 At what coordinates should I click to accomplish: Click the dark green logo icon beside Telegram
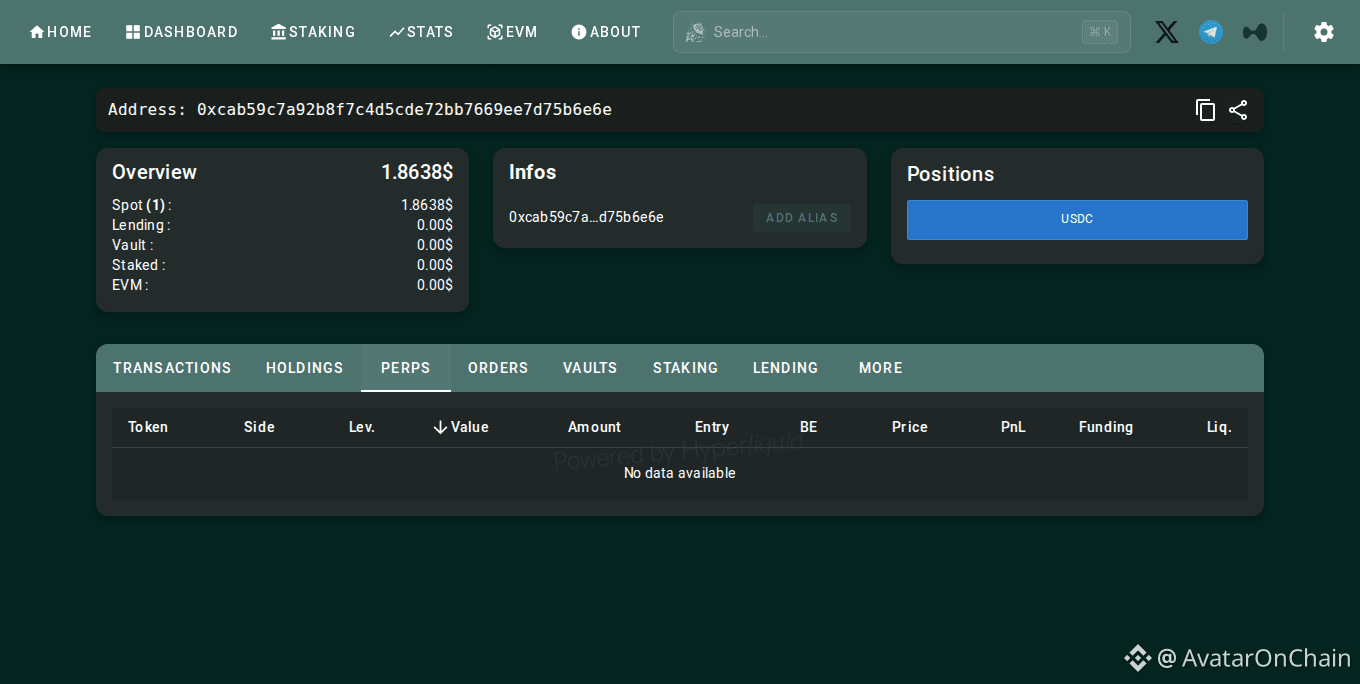click(1255, 32)
